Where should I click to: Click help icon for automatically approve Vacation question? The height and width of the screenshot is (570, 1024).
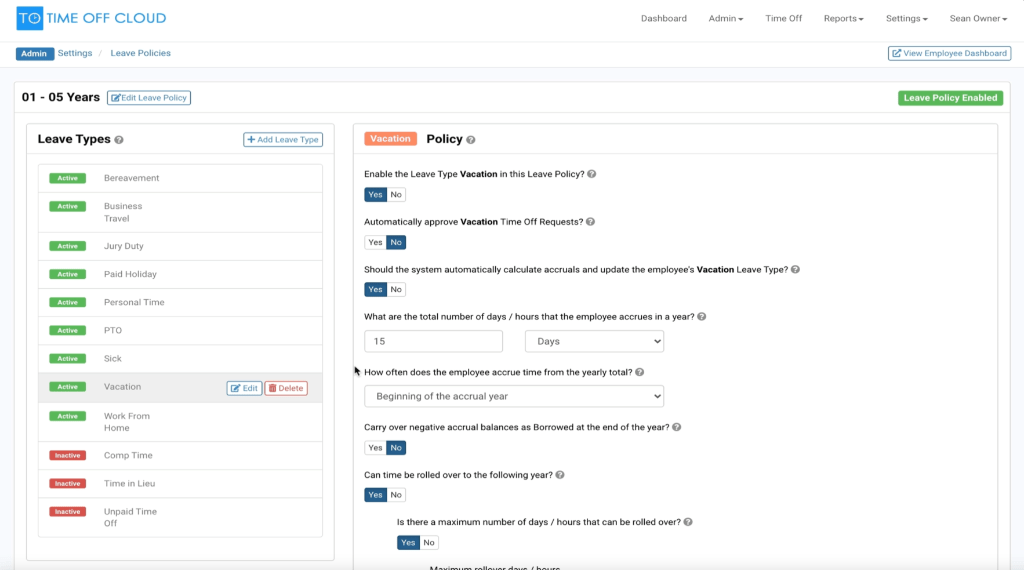tap(590, 222)
